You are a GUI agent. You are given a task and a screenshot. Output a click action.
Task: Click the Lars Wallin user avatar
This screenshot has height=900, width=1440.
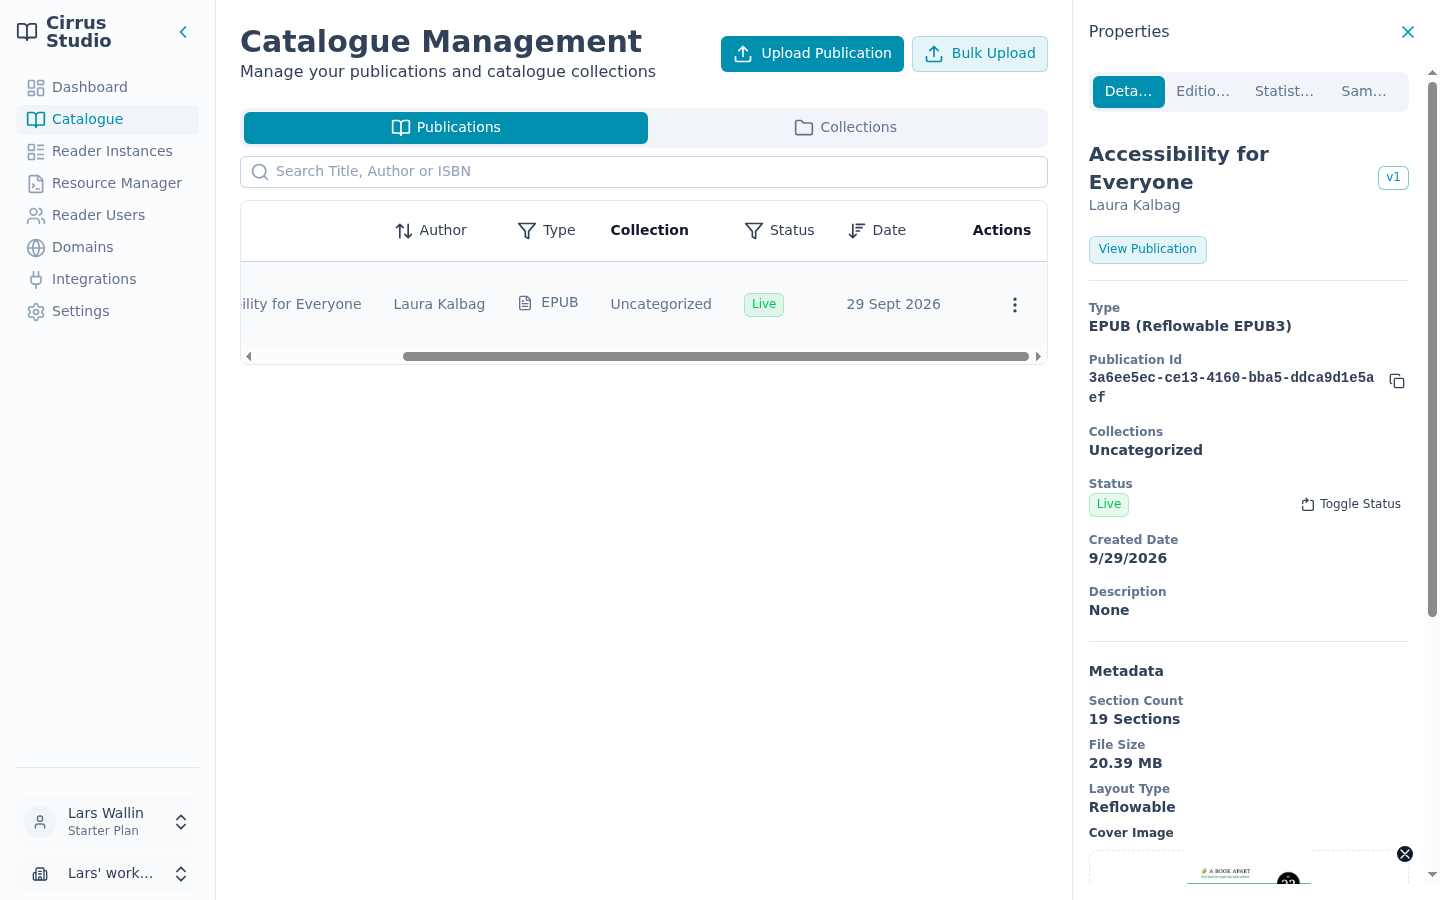(x=40, y=822)
